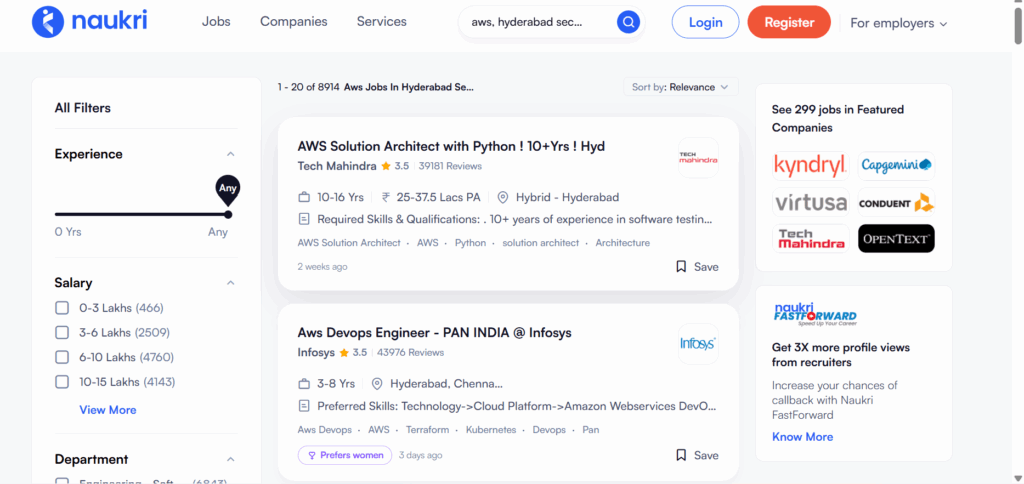Save the Aws Devops Engineer job

pyautogui.click(x=697, y=455)
